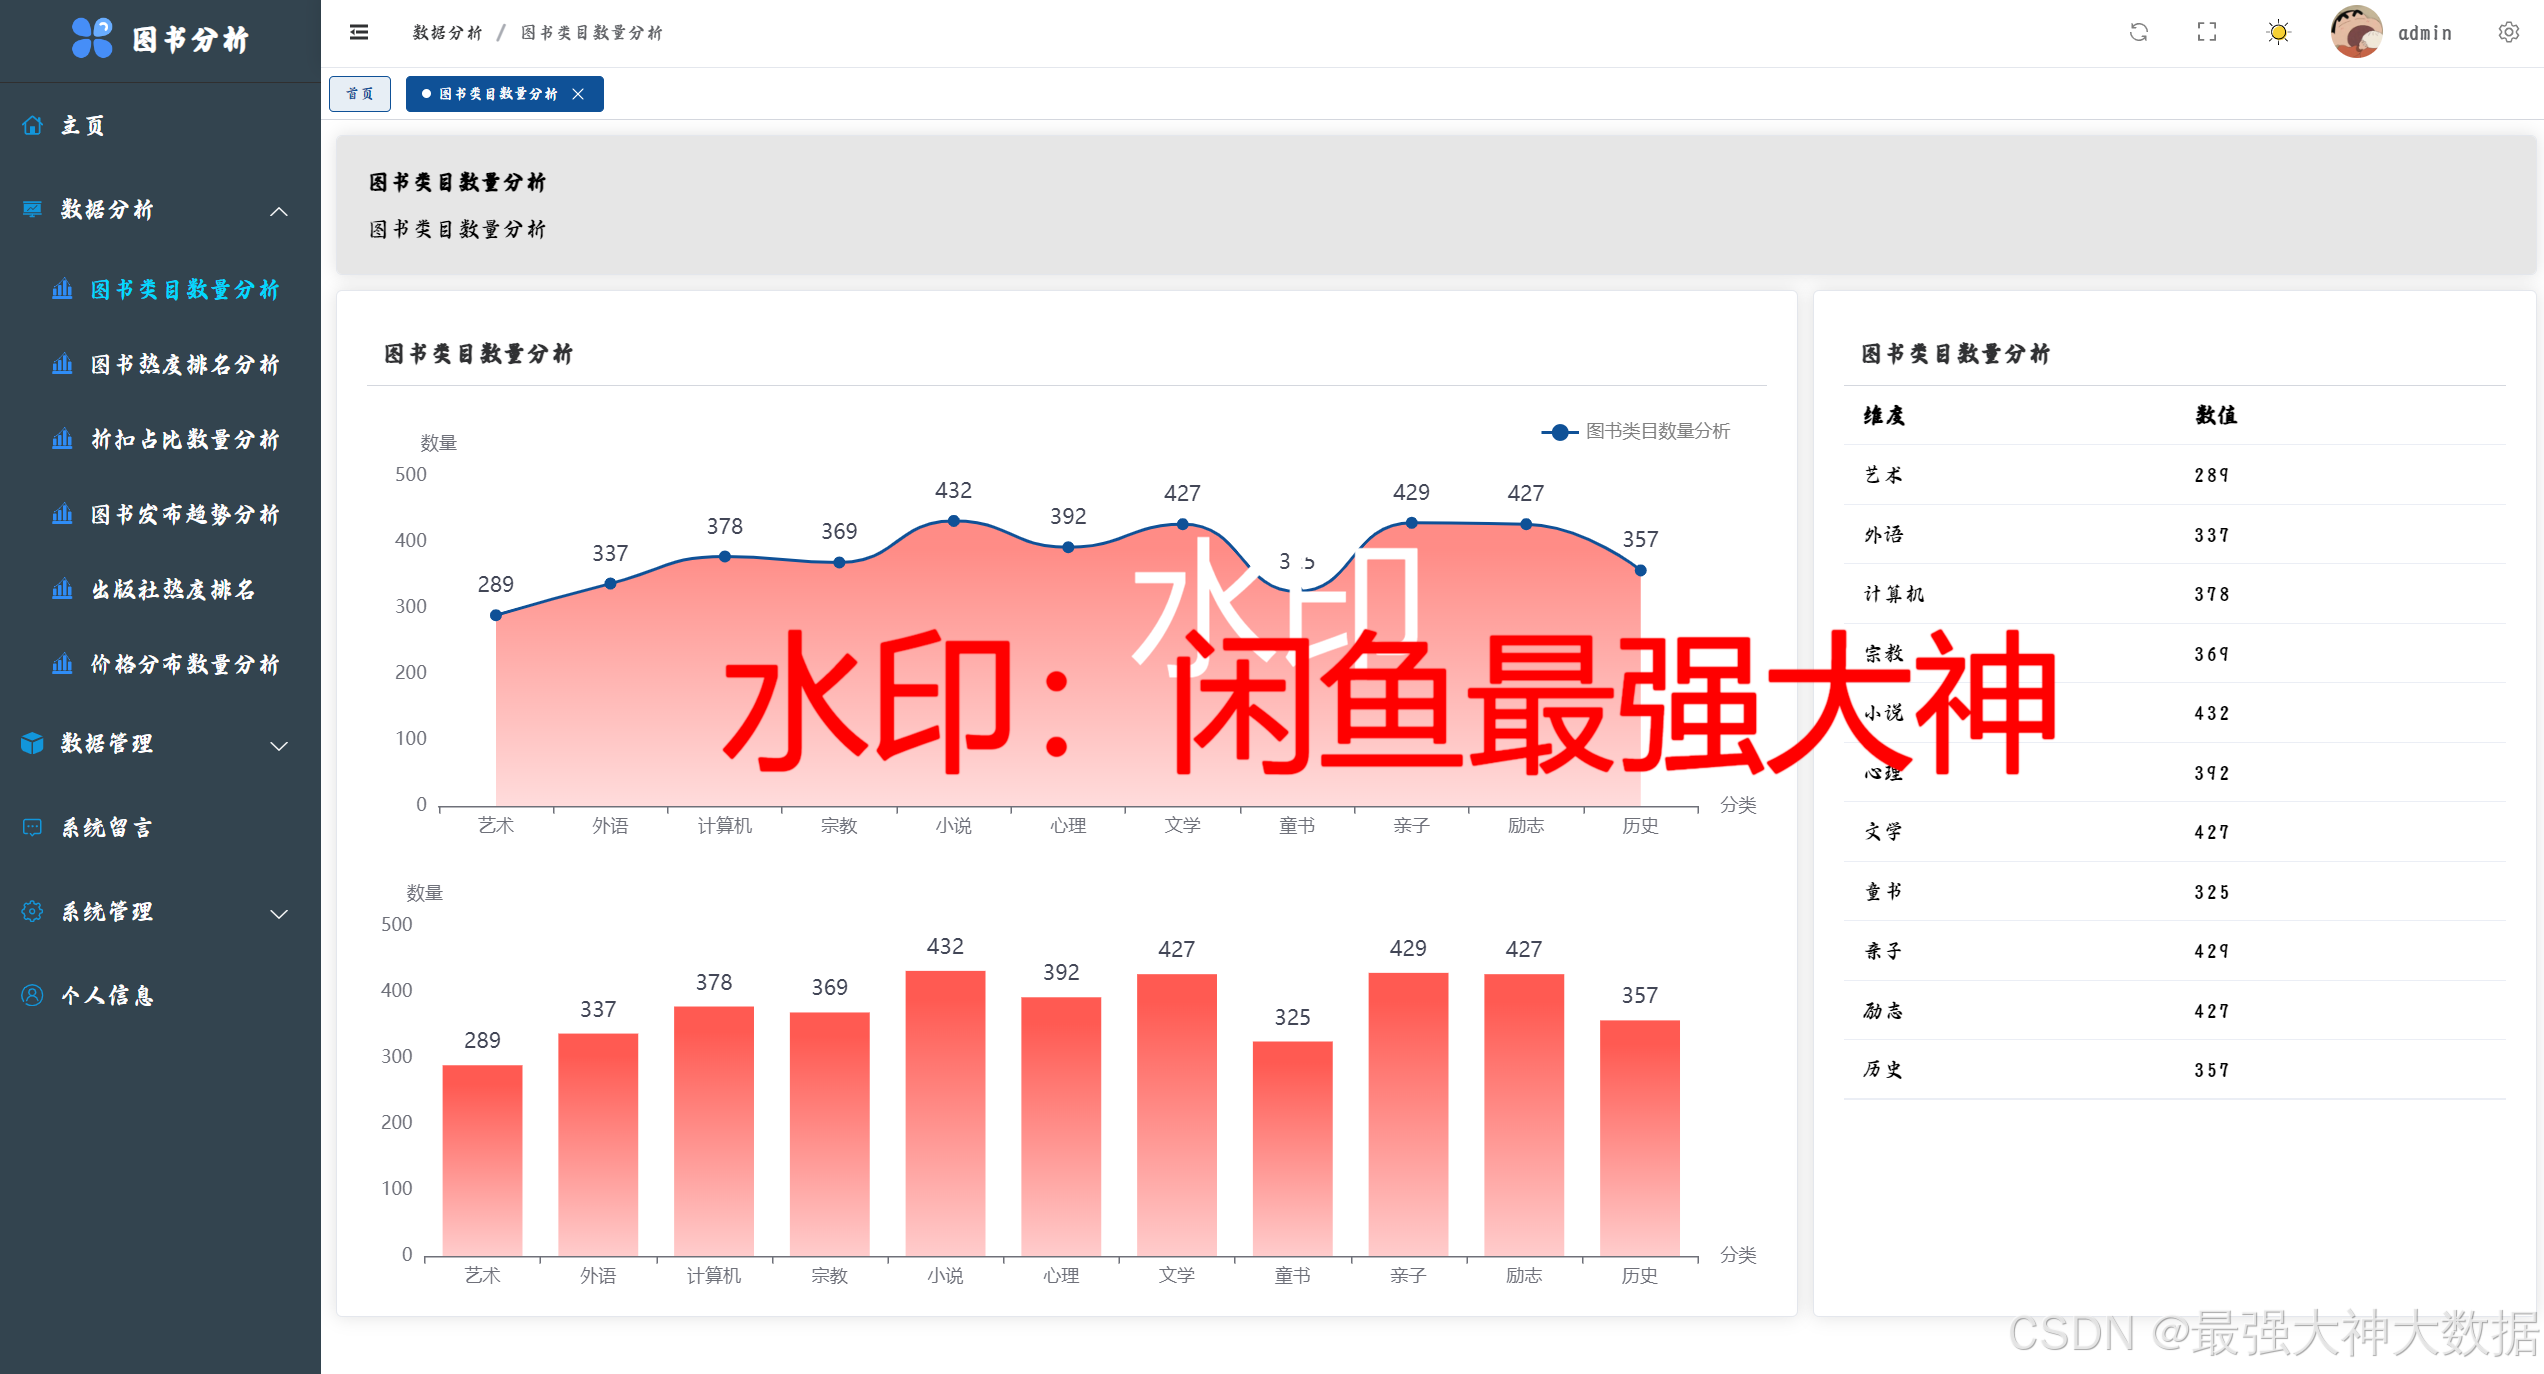Open 系统留言 in the sidebar
This screenshot has width=2544, height=1374.
[x=107, y=828]
